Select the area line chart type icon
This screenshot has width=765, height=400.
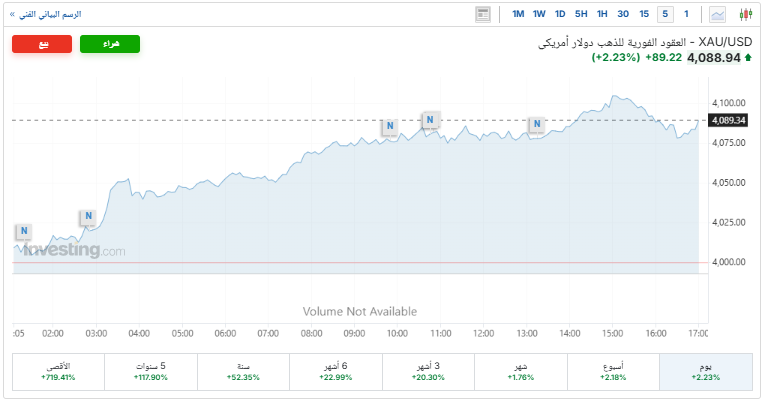pos(718,14)
